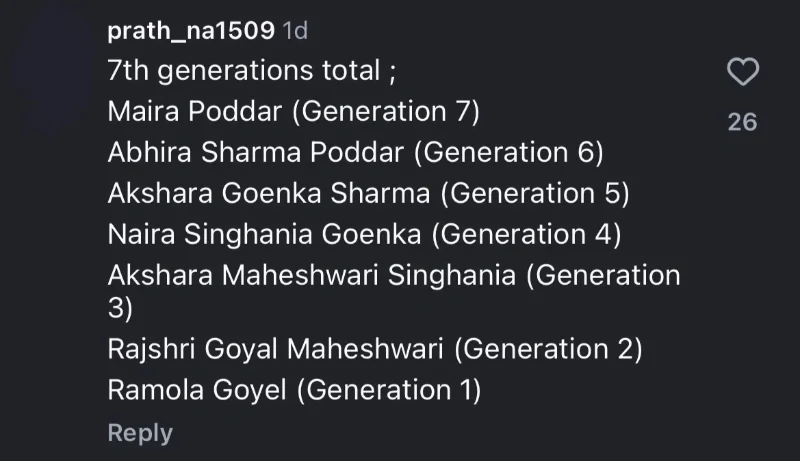Click the '7th generations total' line
The image size is (800, 461).
258,71
